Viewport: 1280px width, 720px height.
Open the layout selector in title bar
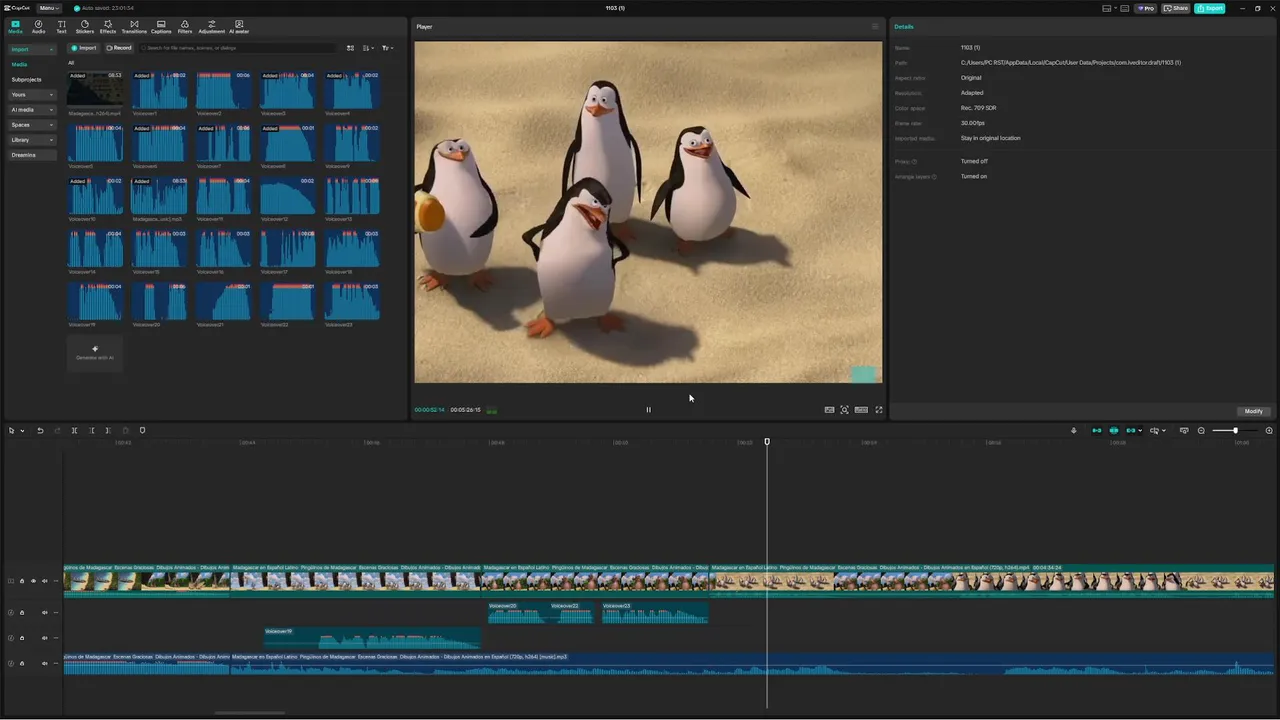click(1109, 8)
